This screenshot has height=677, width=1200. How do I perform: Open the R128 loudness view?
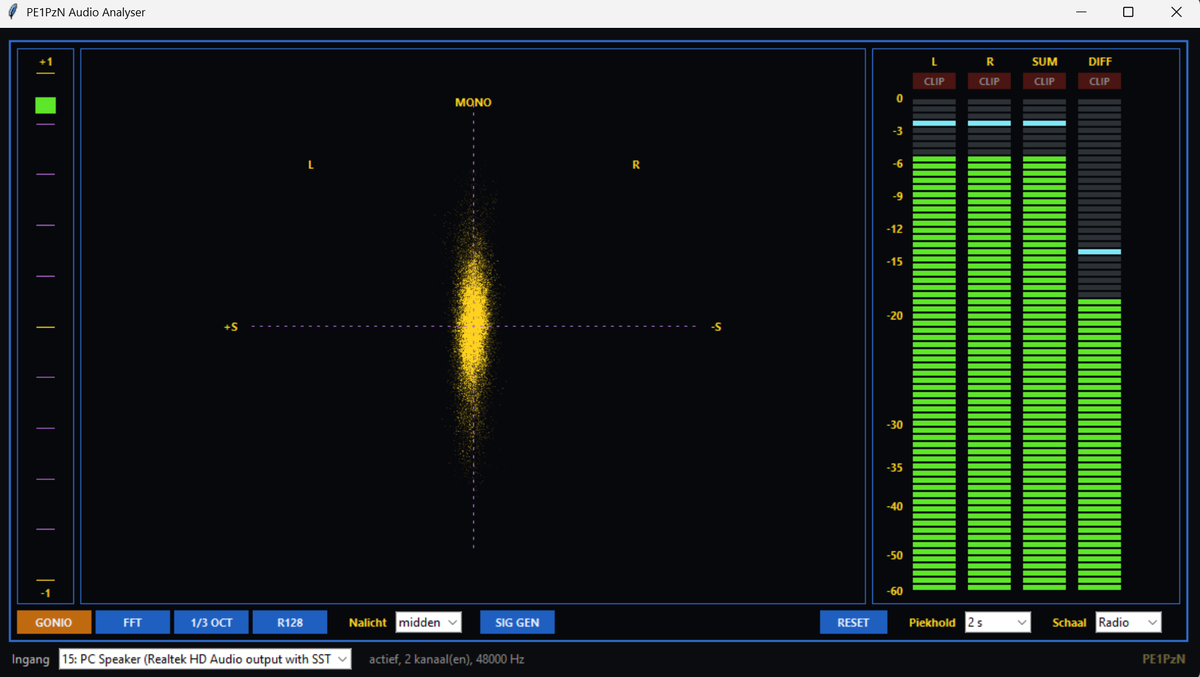point(290,622)
